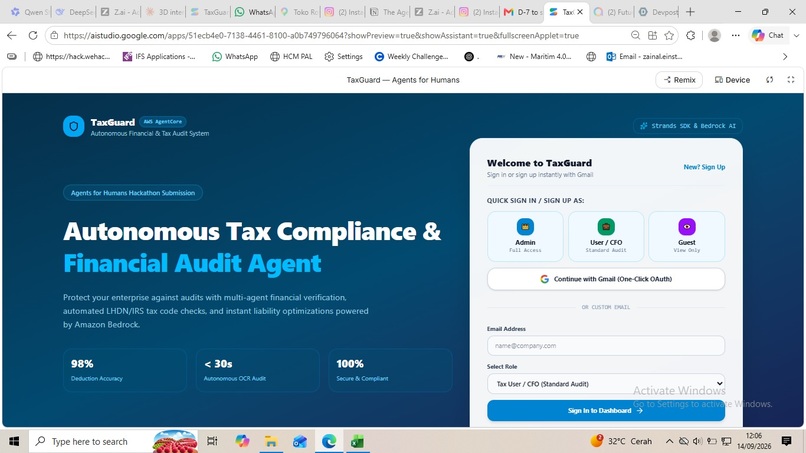
Task: Open the New - Maritim 4.0 bookmark
Action: [534, 57]
